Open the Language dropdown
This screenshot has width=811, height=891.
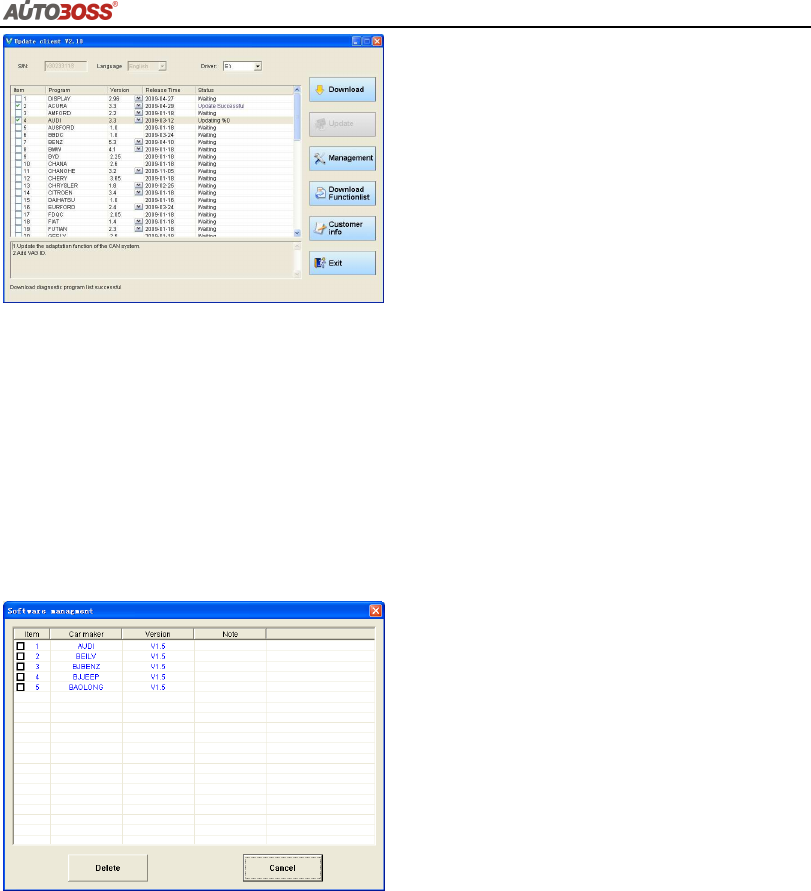162,66
